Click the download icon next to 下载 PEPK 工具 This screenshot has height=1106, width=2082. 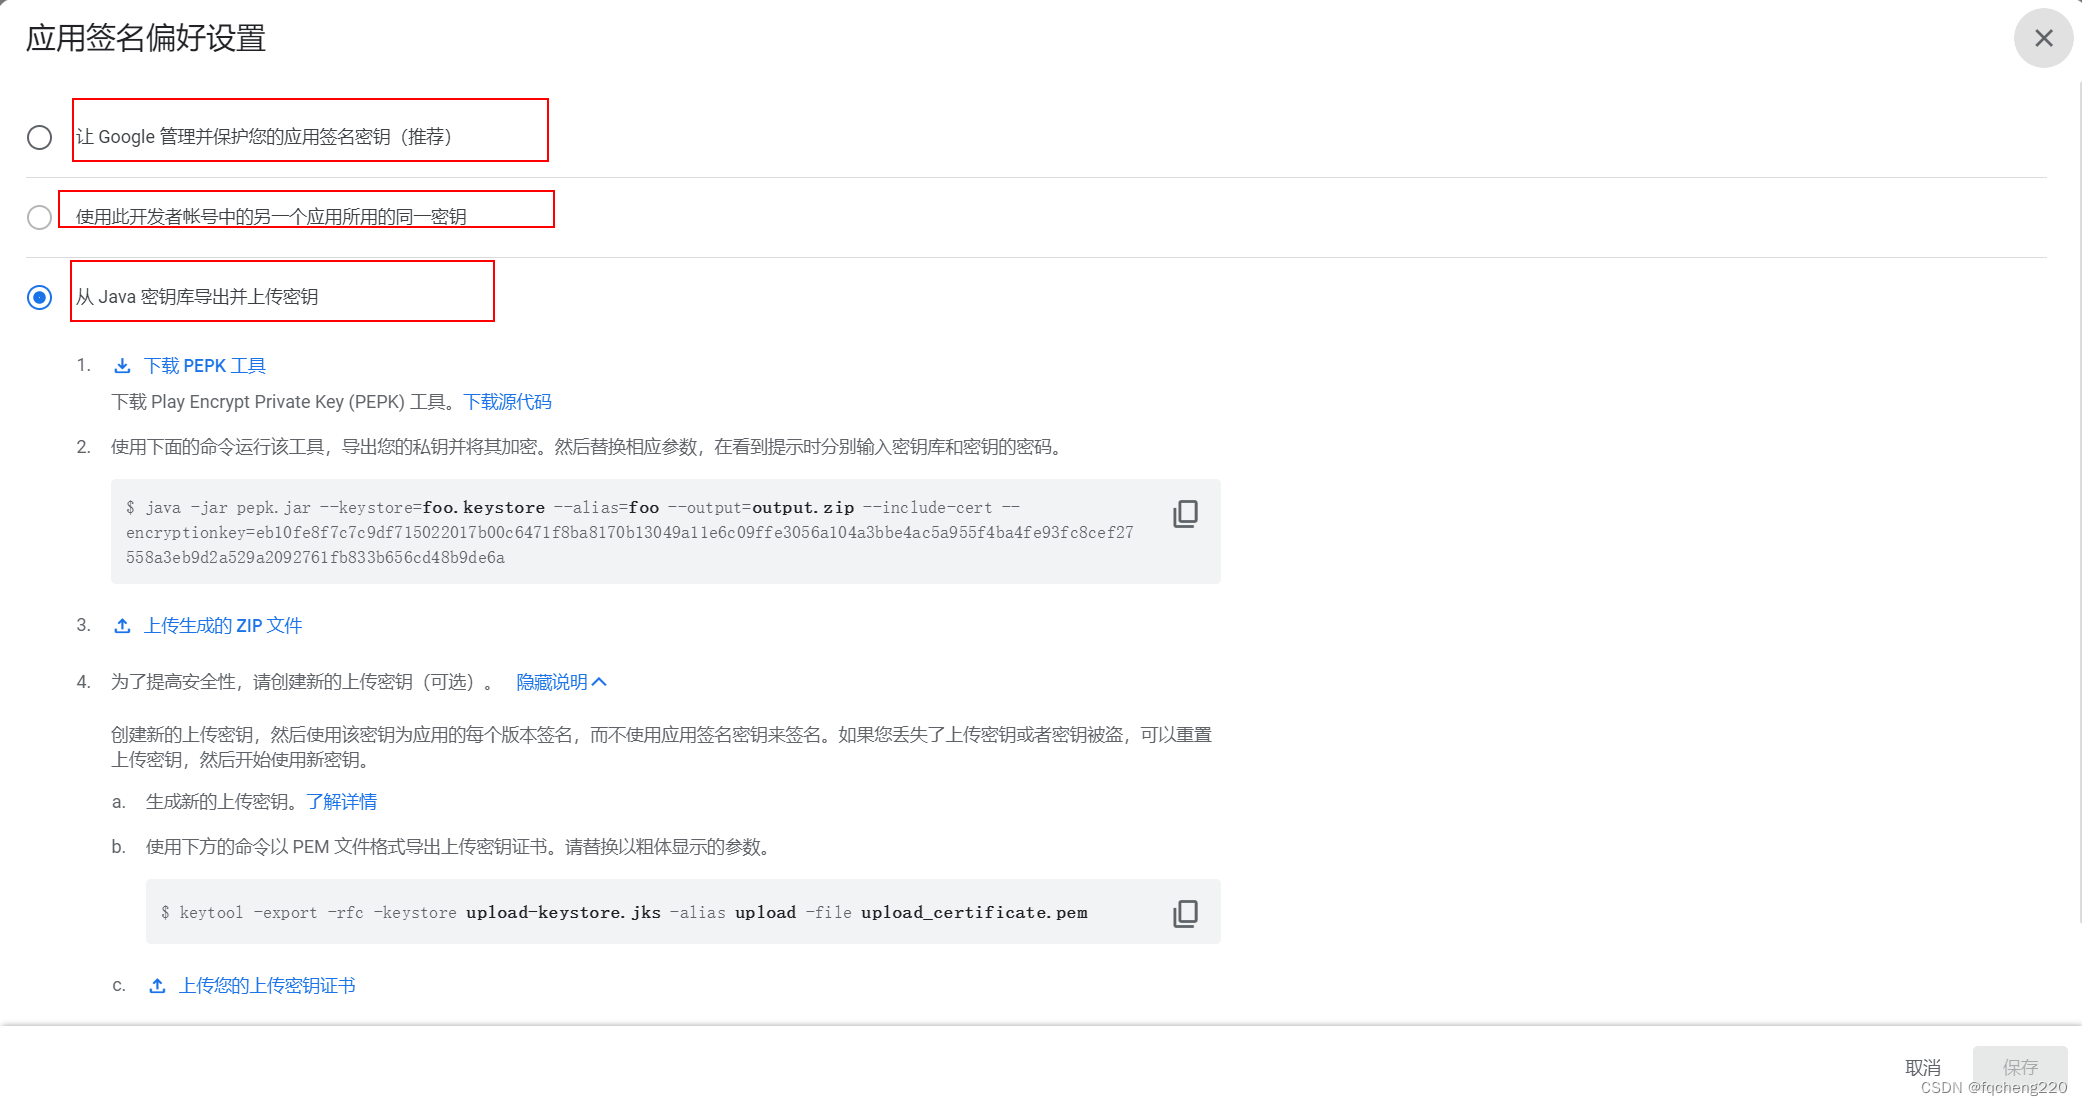[122, 364]
